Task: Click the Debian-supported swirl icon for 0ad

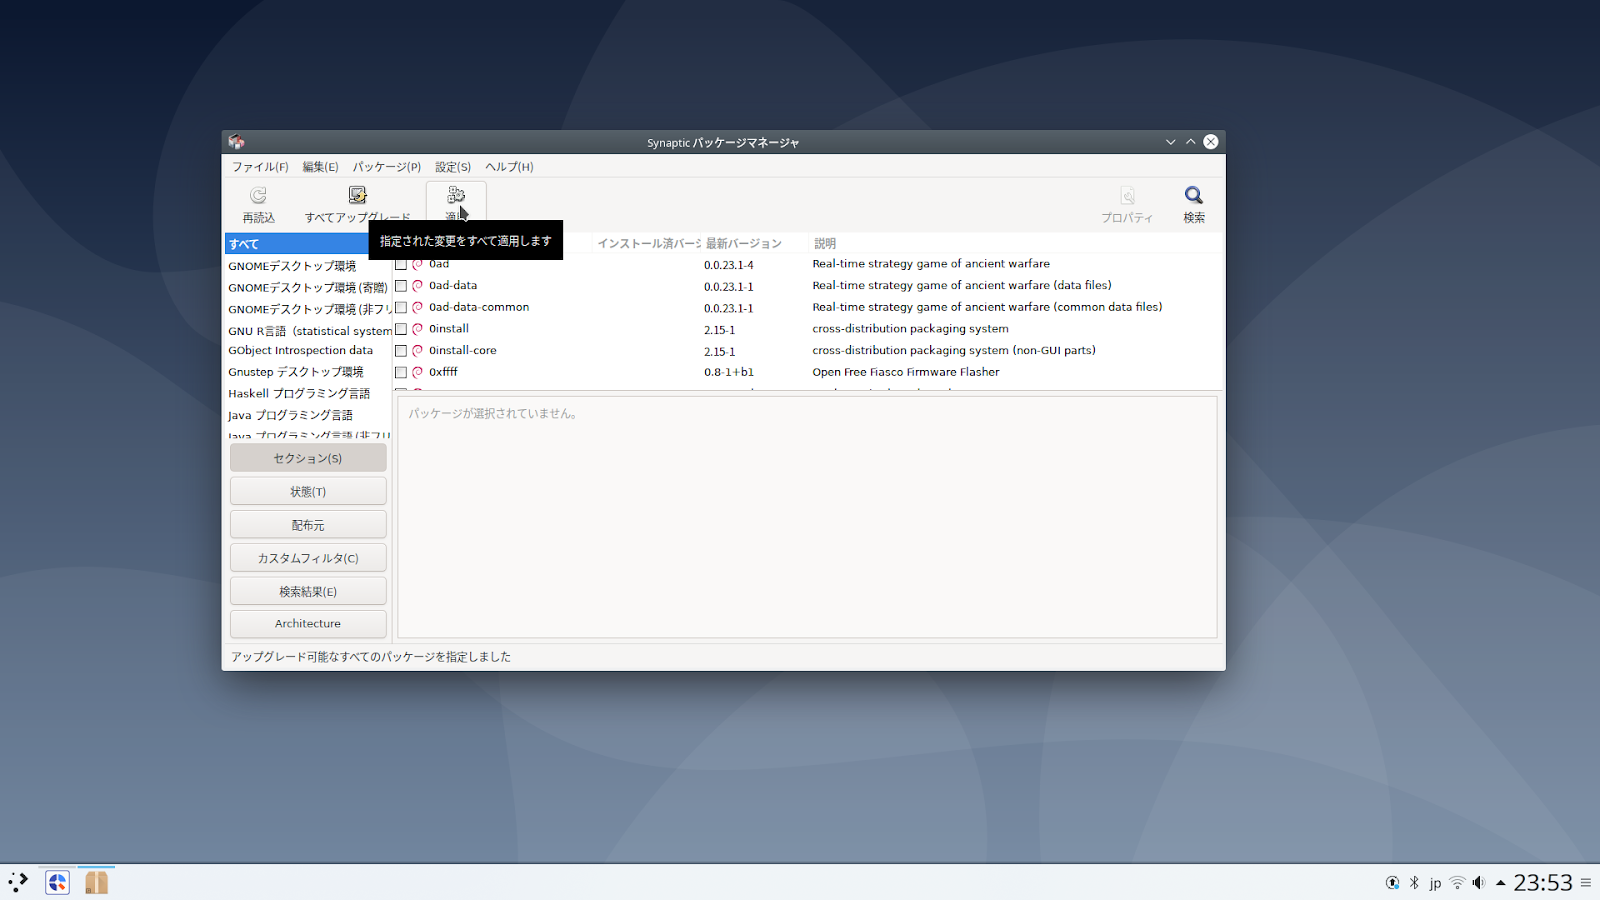Action: tap(418, 264)
